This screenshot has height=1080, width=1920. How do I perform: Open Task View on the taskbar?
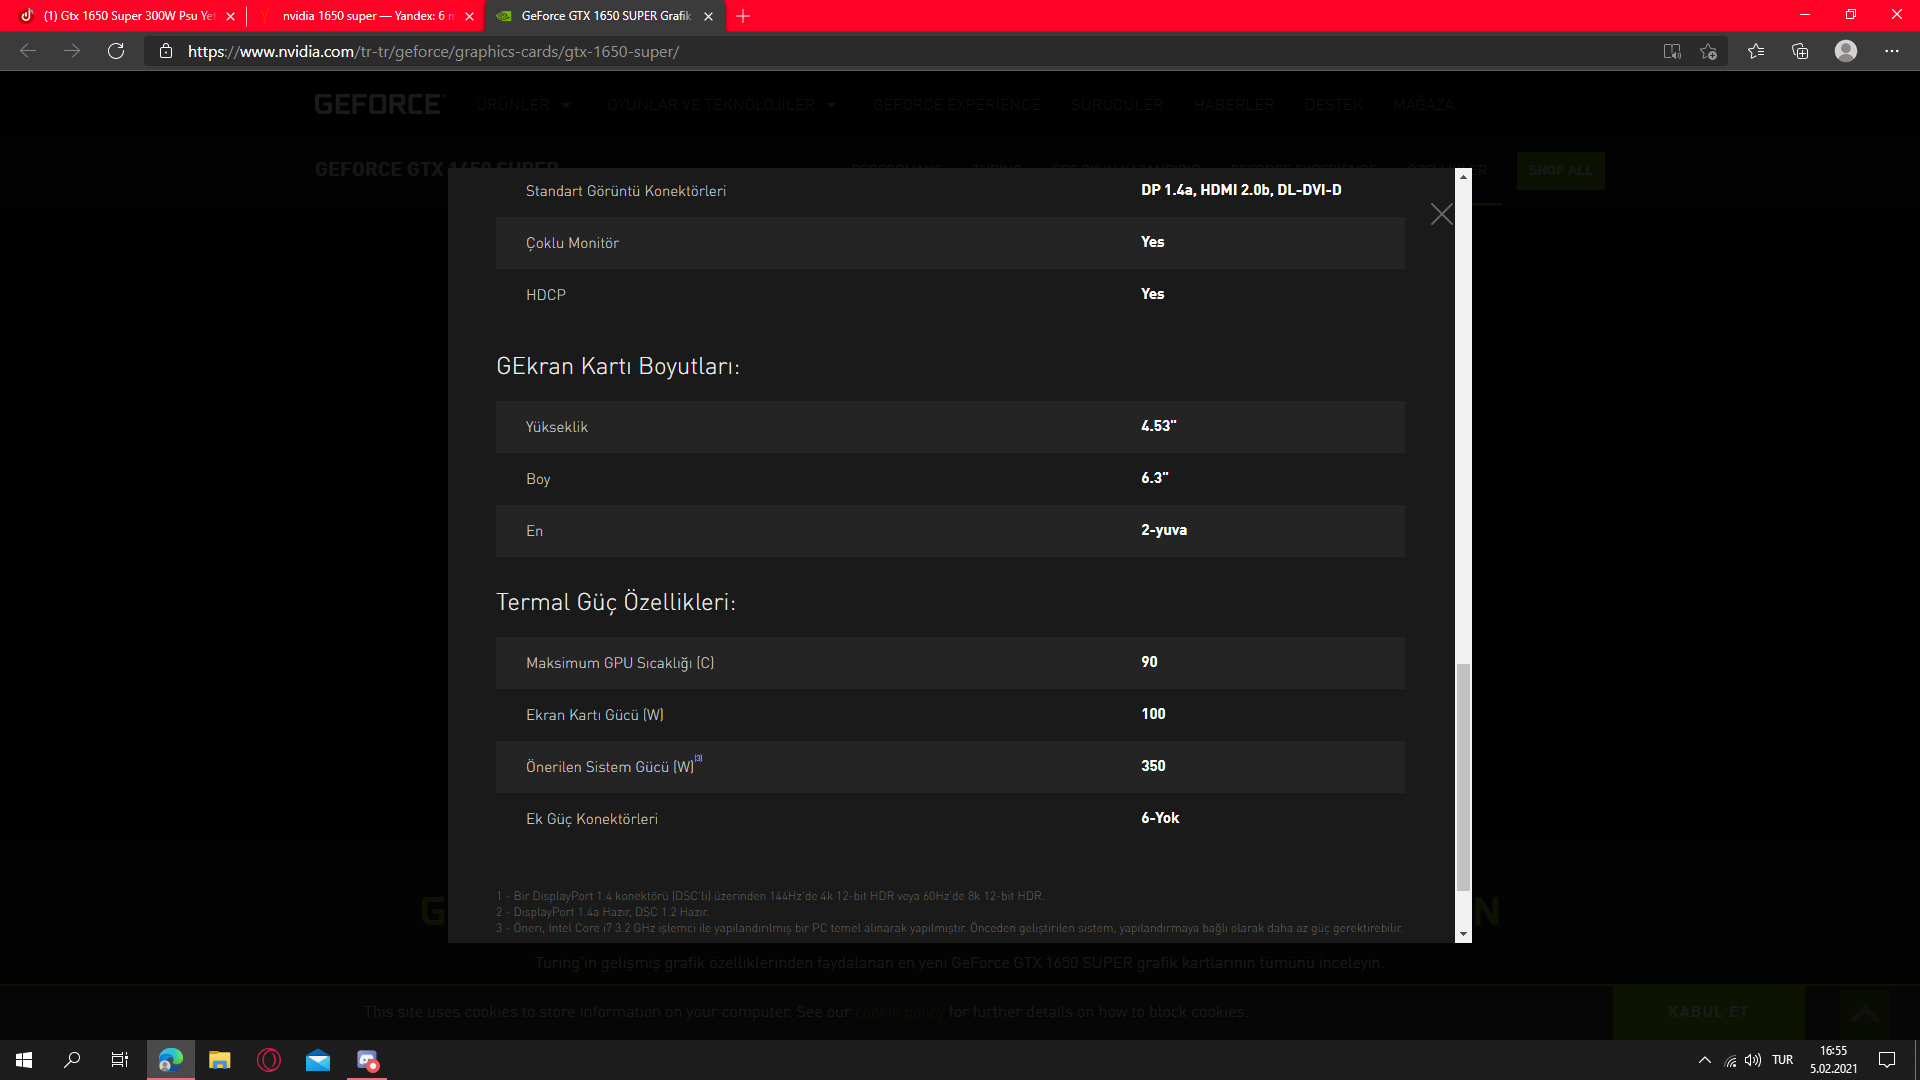(120, 1060)
